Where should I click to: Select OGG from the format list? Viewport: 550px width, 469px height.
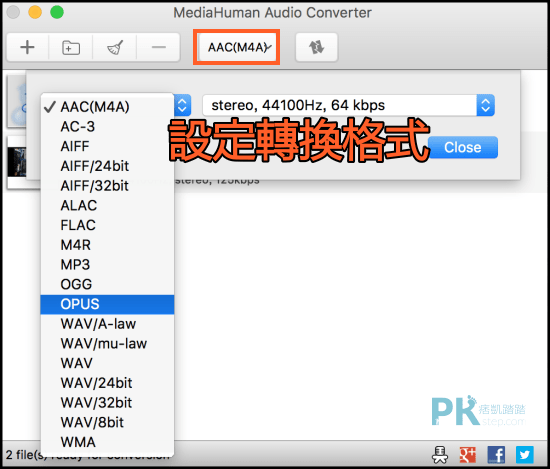click(107, 284)
